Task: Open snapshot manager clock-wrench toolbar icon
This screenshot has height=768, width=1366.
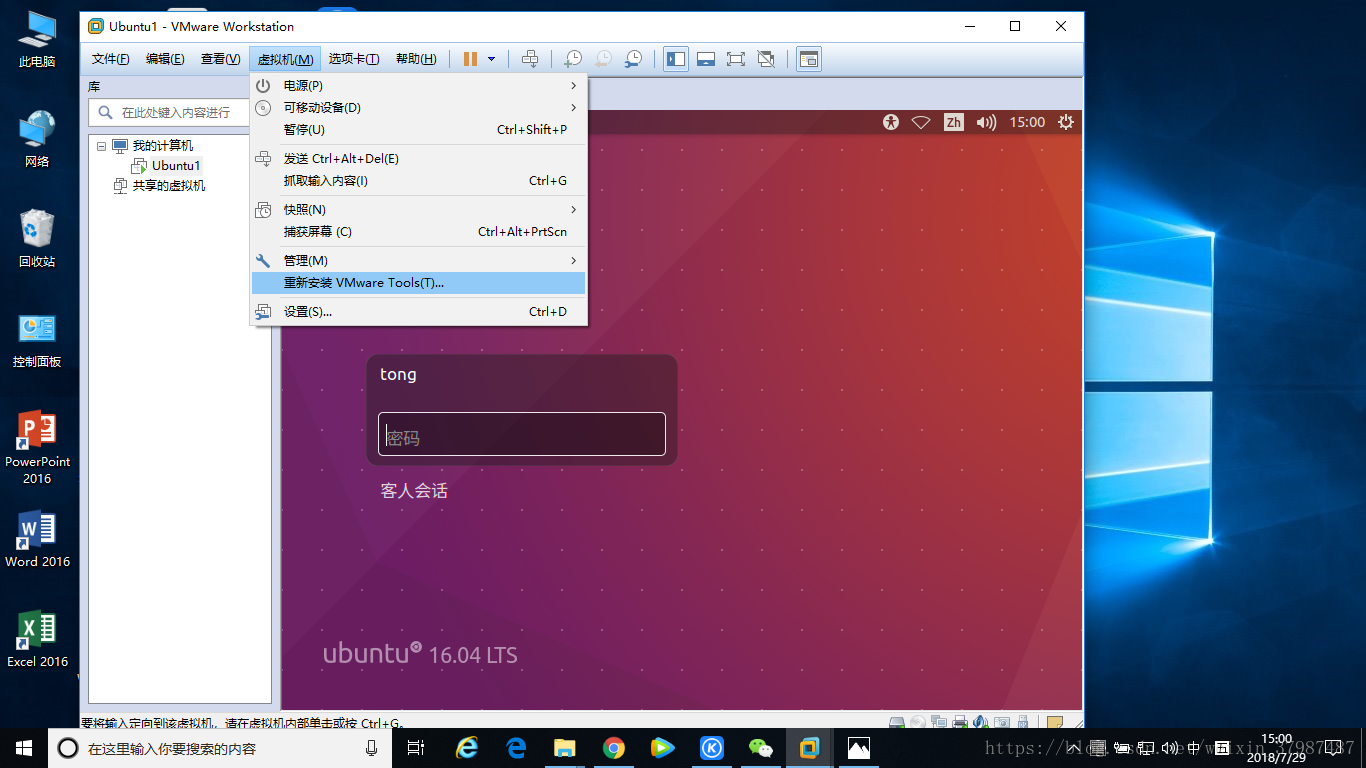Action: pyautogui.click(x=633, y=59)
